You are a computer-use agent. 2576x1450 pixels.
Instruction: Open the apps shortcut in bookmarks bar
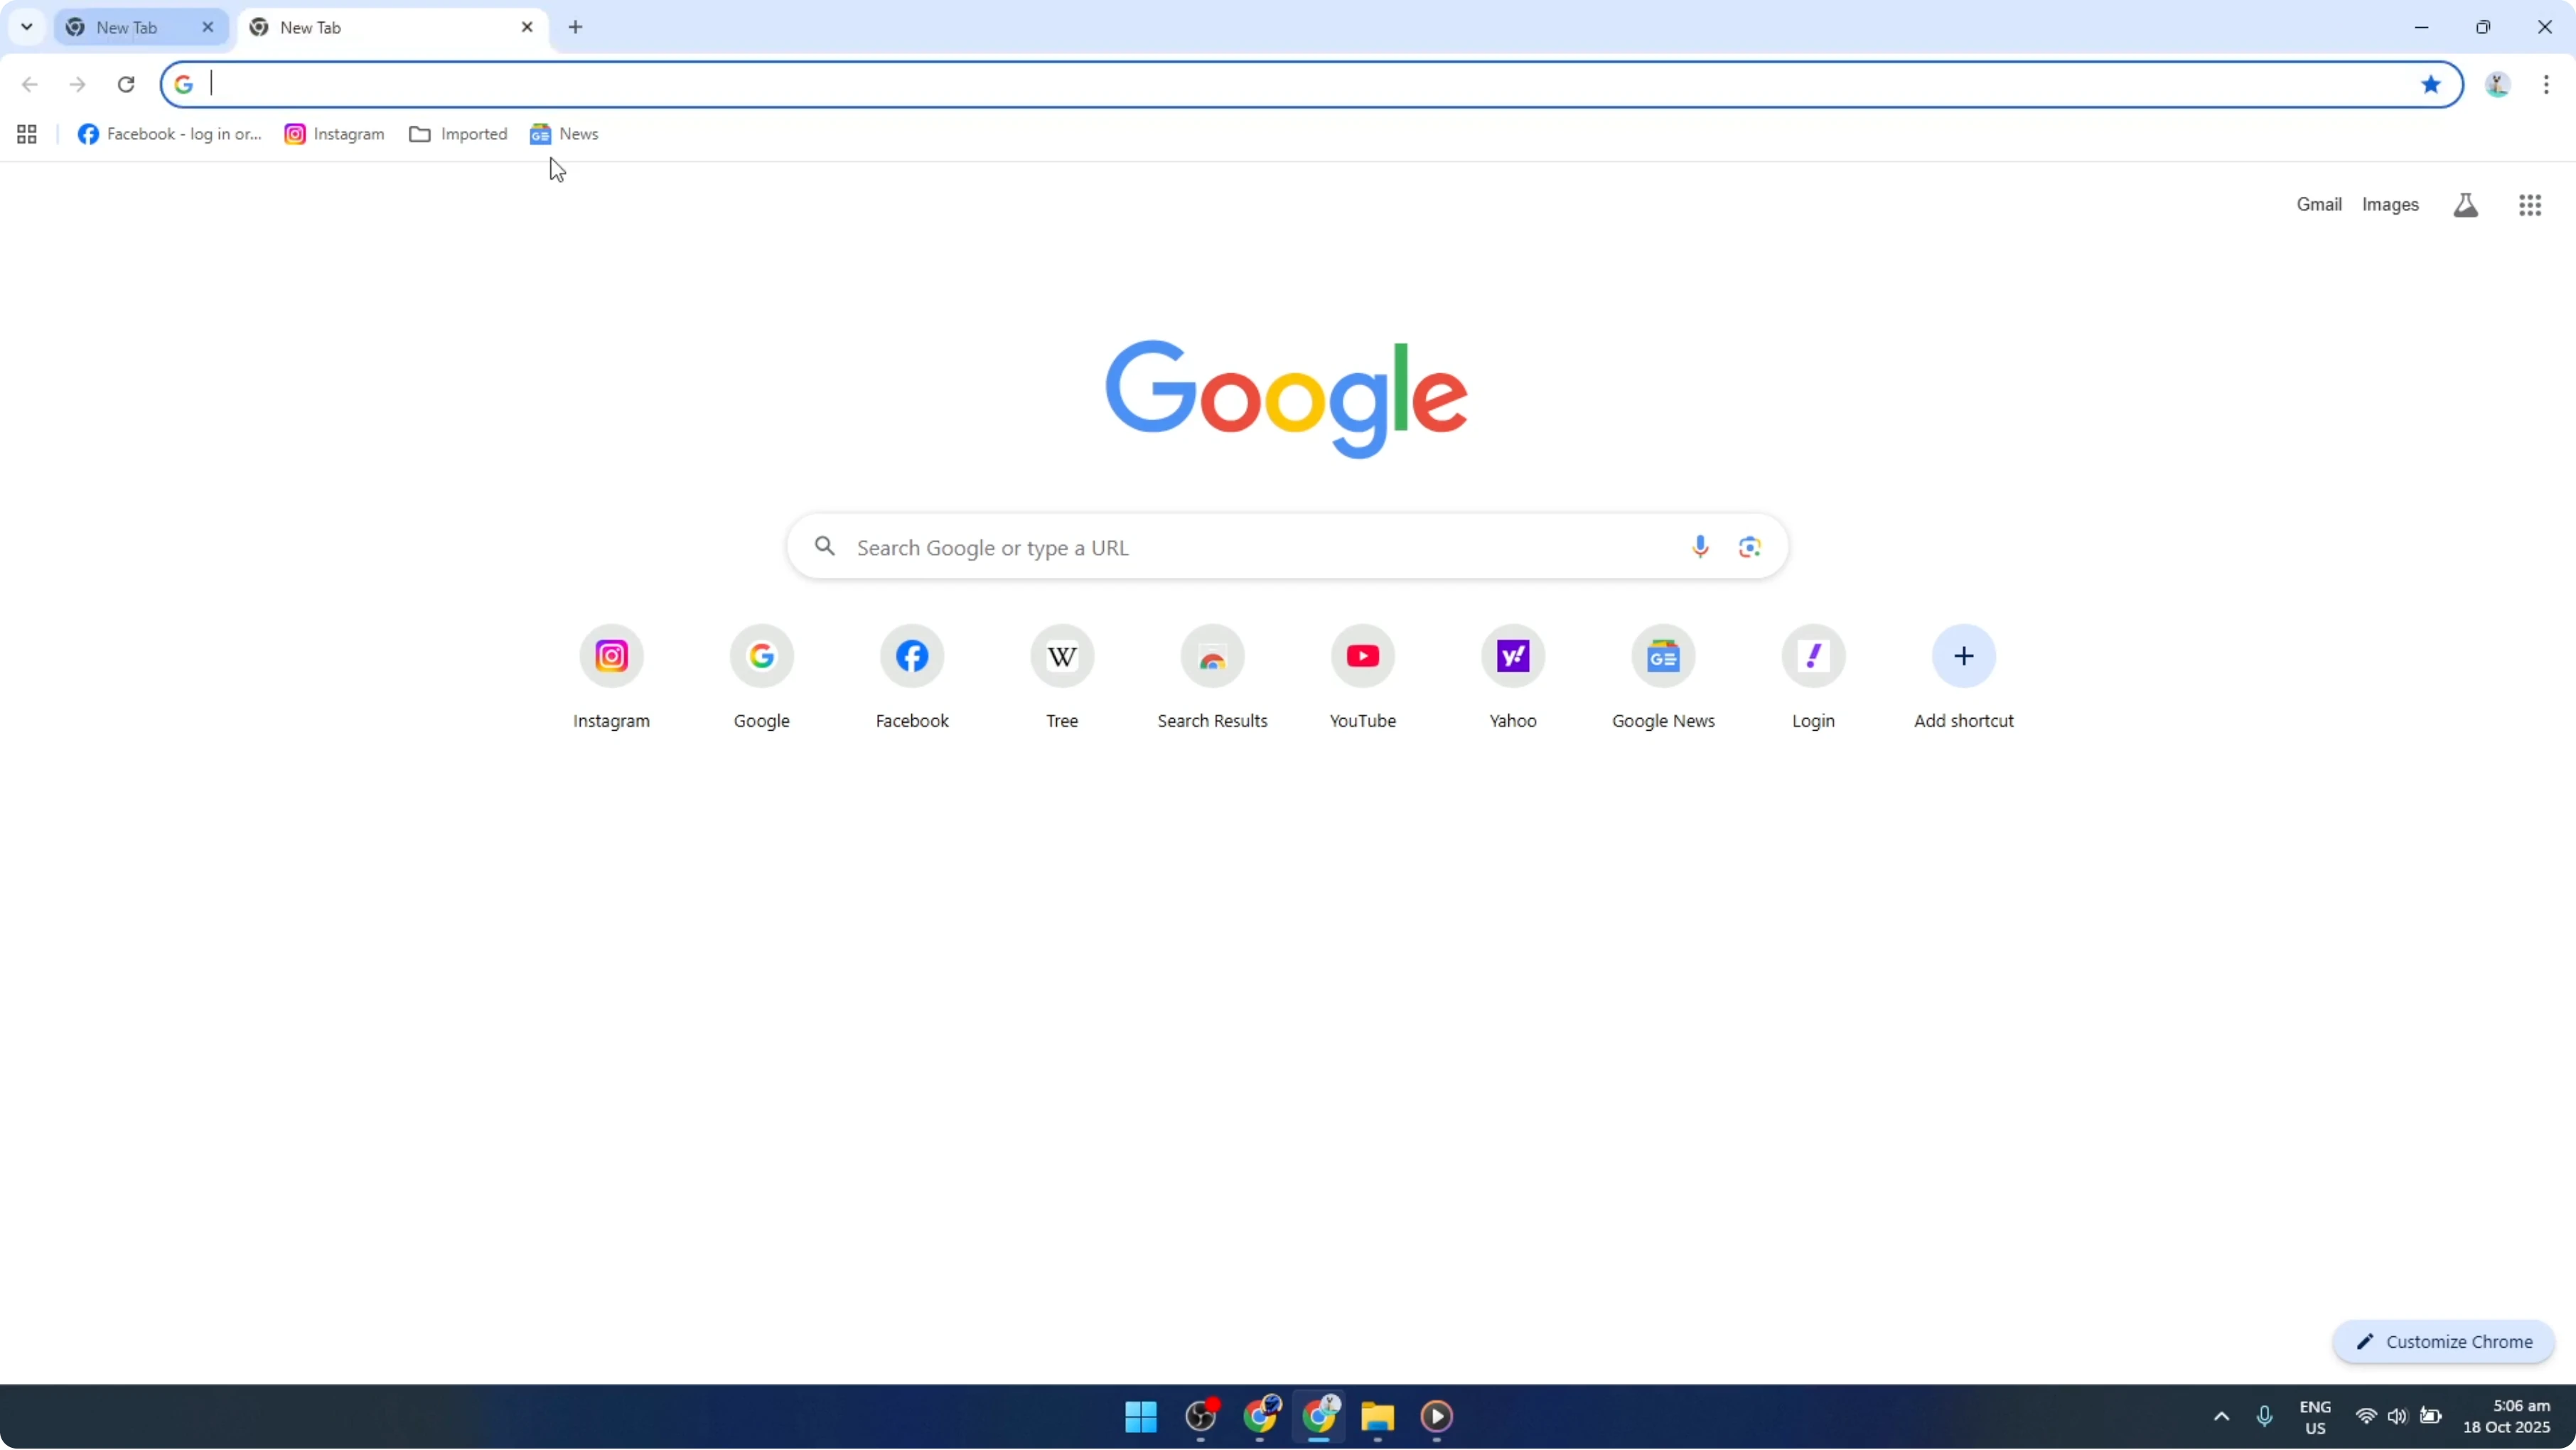click(x=27, y=134)
